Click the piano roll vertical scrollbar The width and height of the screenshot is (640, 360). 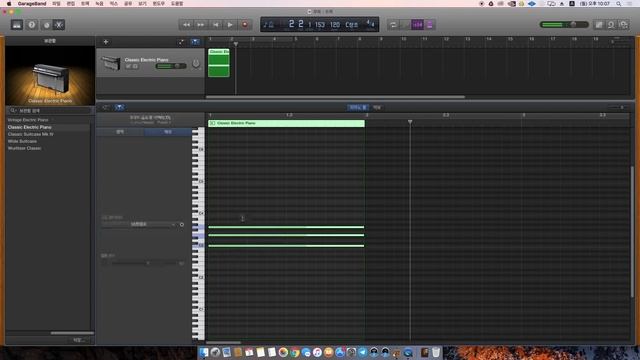pos(633,231)
